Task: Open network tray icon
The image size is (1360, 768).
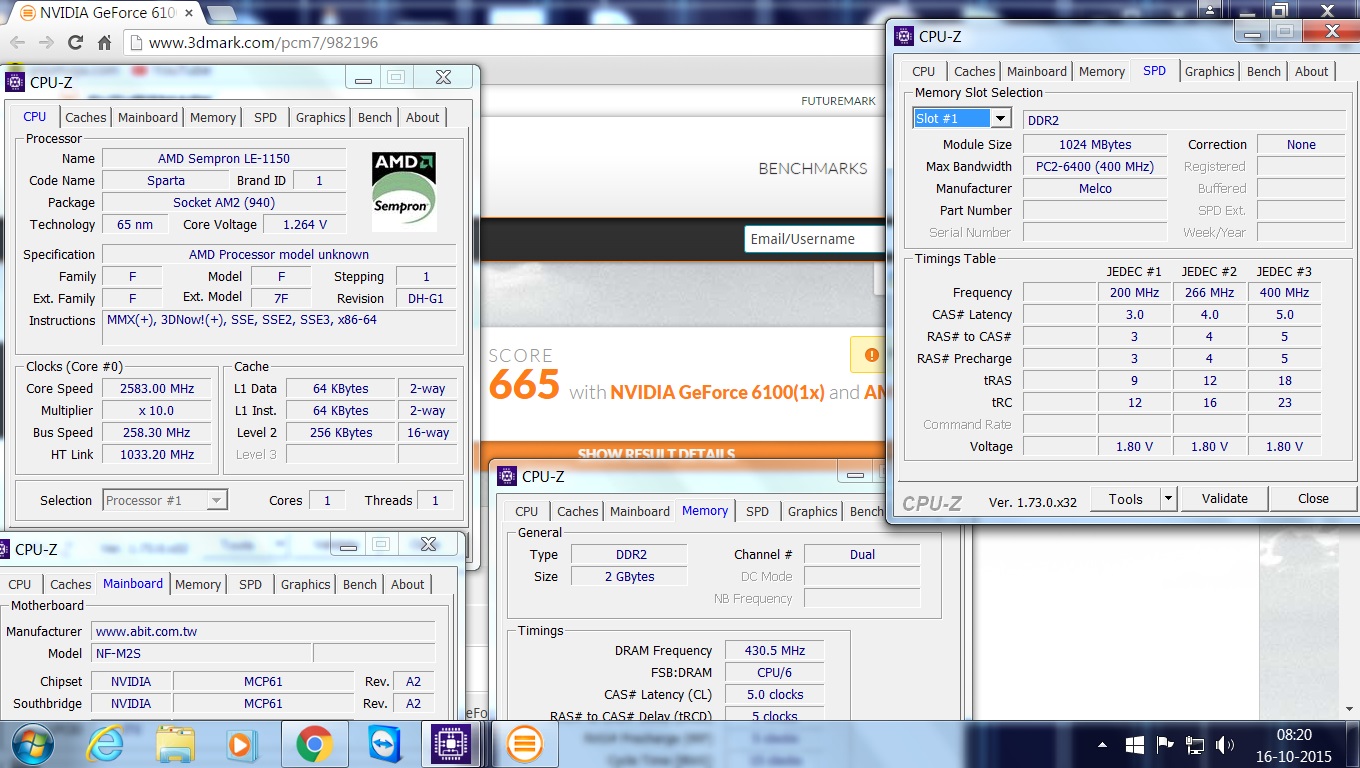Action: pyautogui.click(x=1194, y=745)
